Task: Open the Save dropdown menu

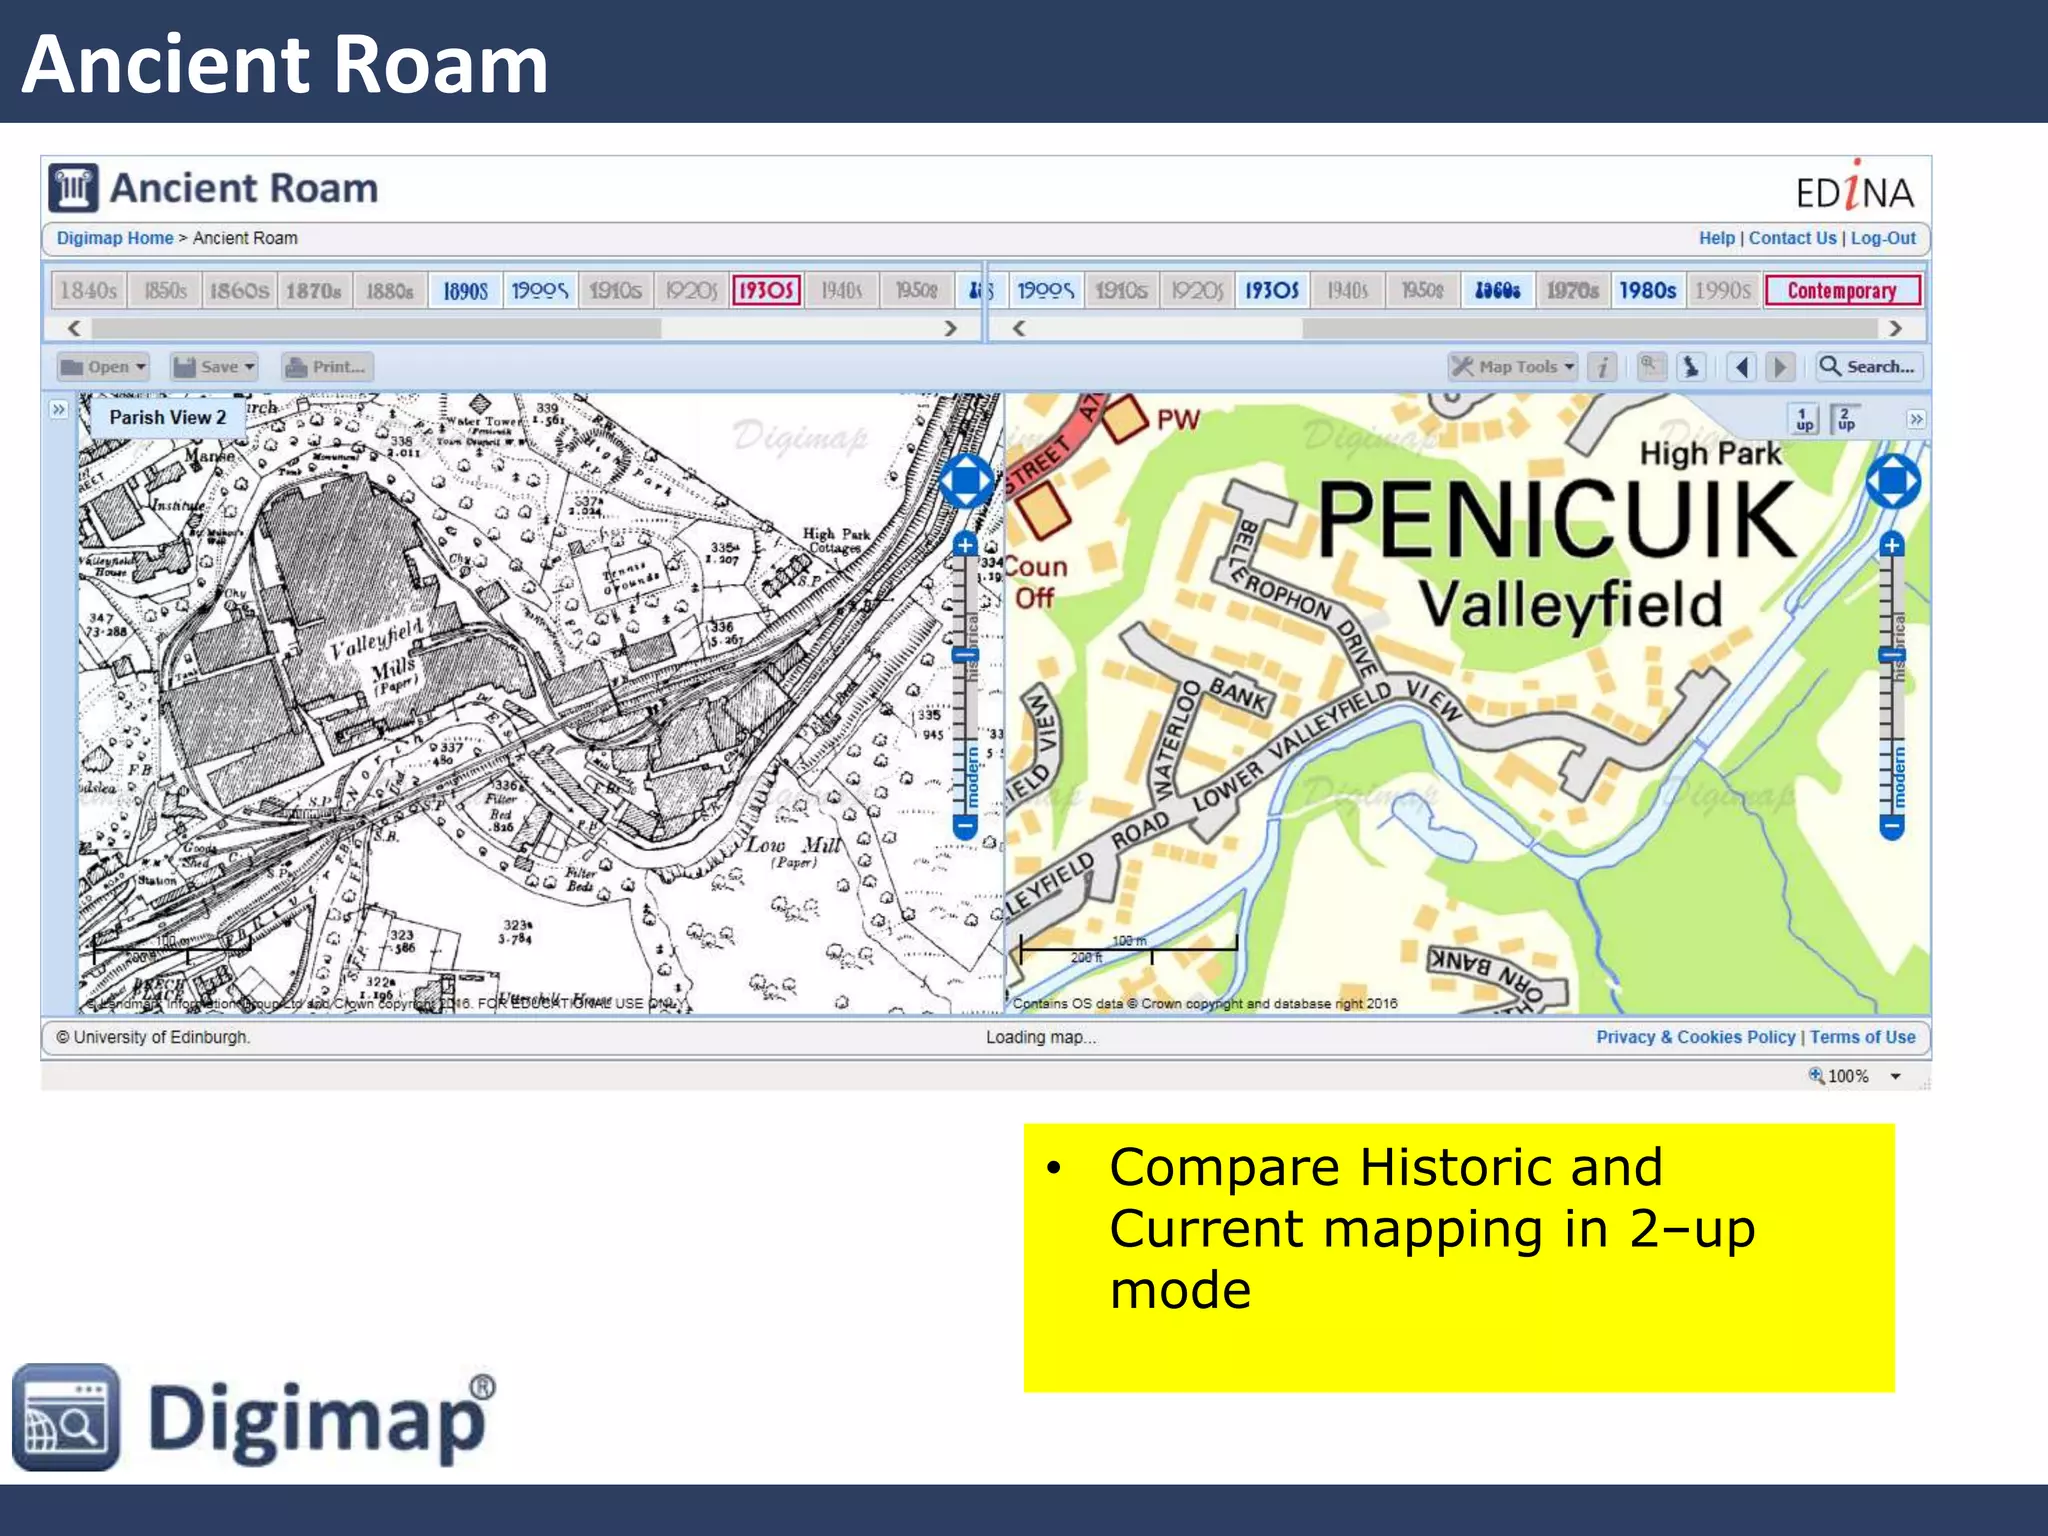Action: tap(214, 367)
